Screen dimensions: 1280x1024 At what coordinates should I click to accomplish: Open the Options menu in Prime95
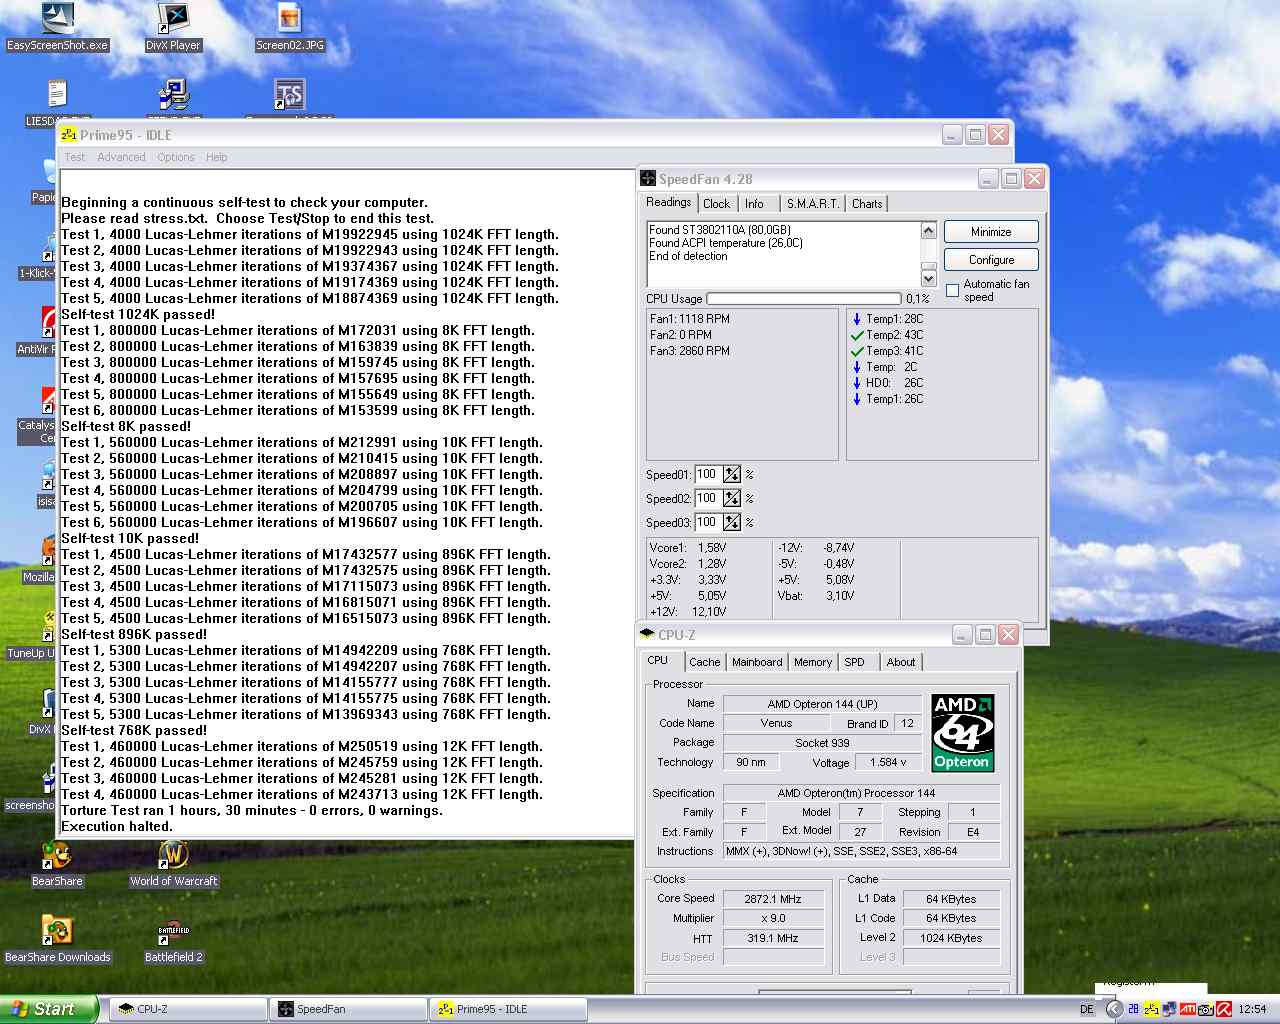176,157
